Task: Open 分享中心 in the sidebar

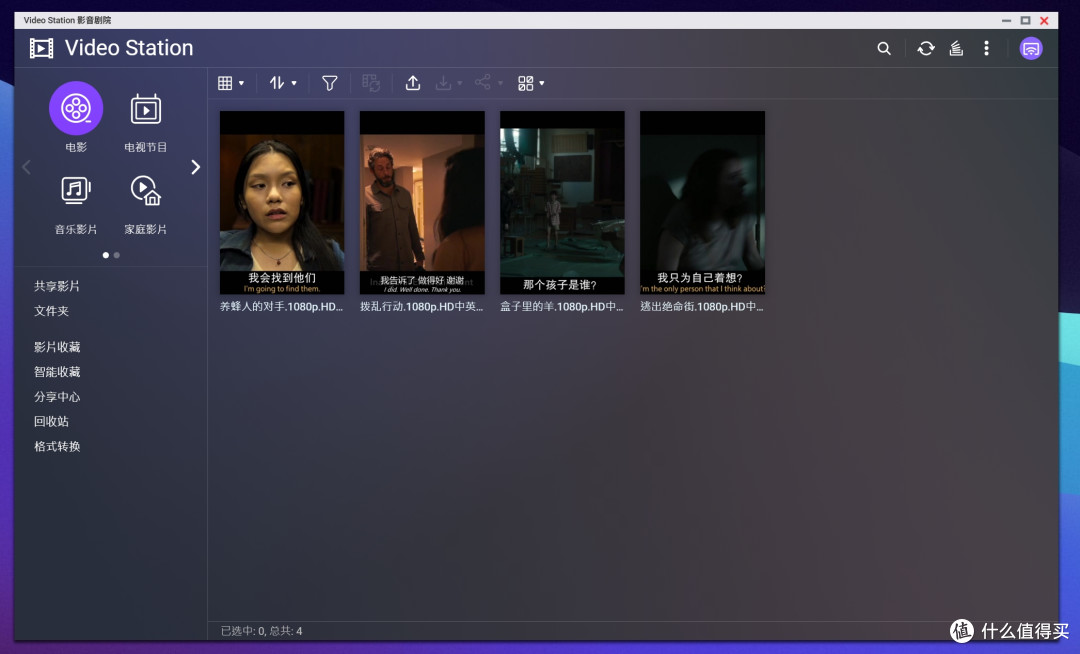Action: 57,397
